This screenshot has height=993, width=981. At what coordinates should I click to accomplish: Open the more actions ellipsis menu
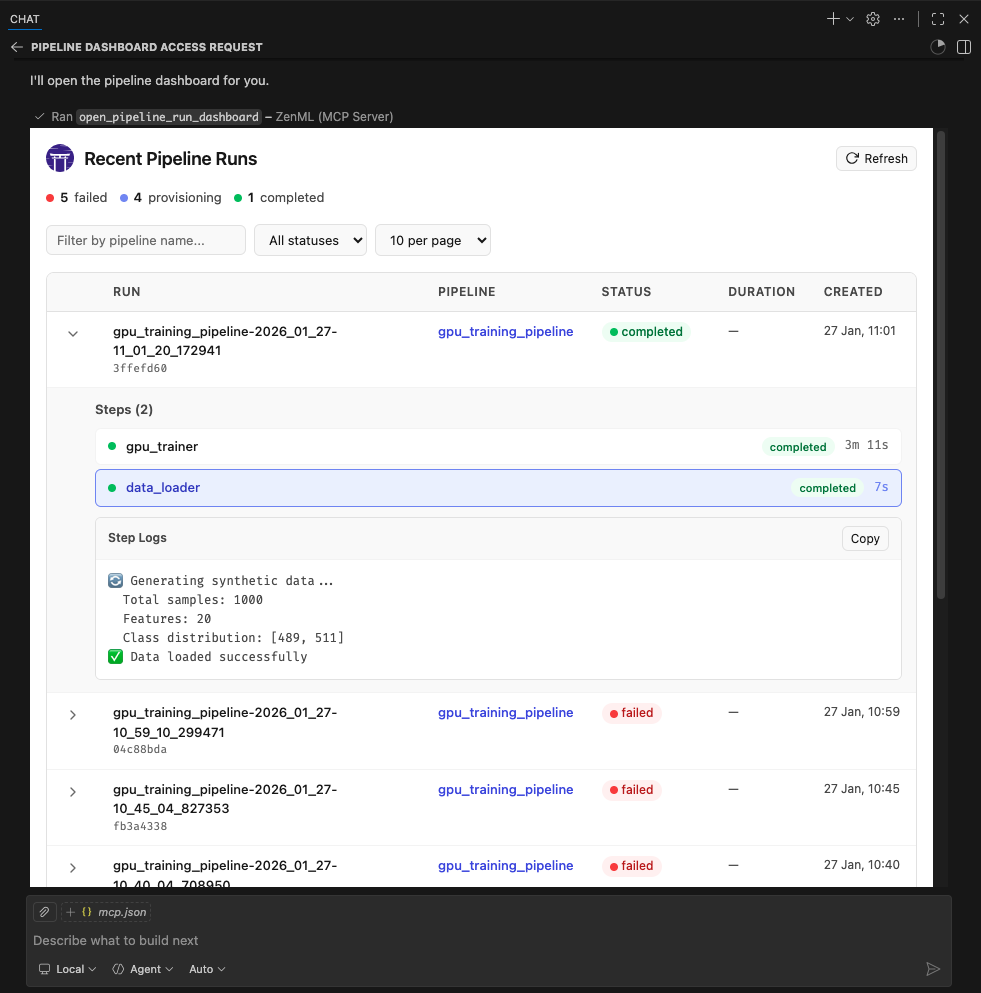pos(899,18)
